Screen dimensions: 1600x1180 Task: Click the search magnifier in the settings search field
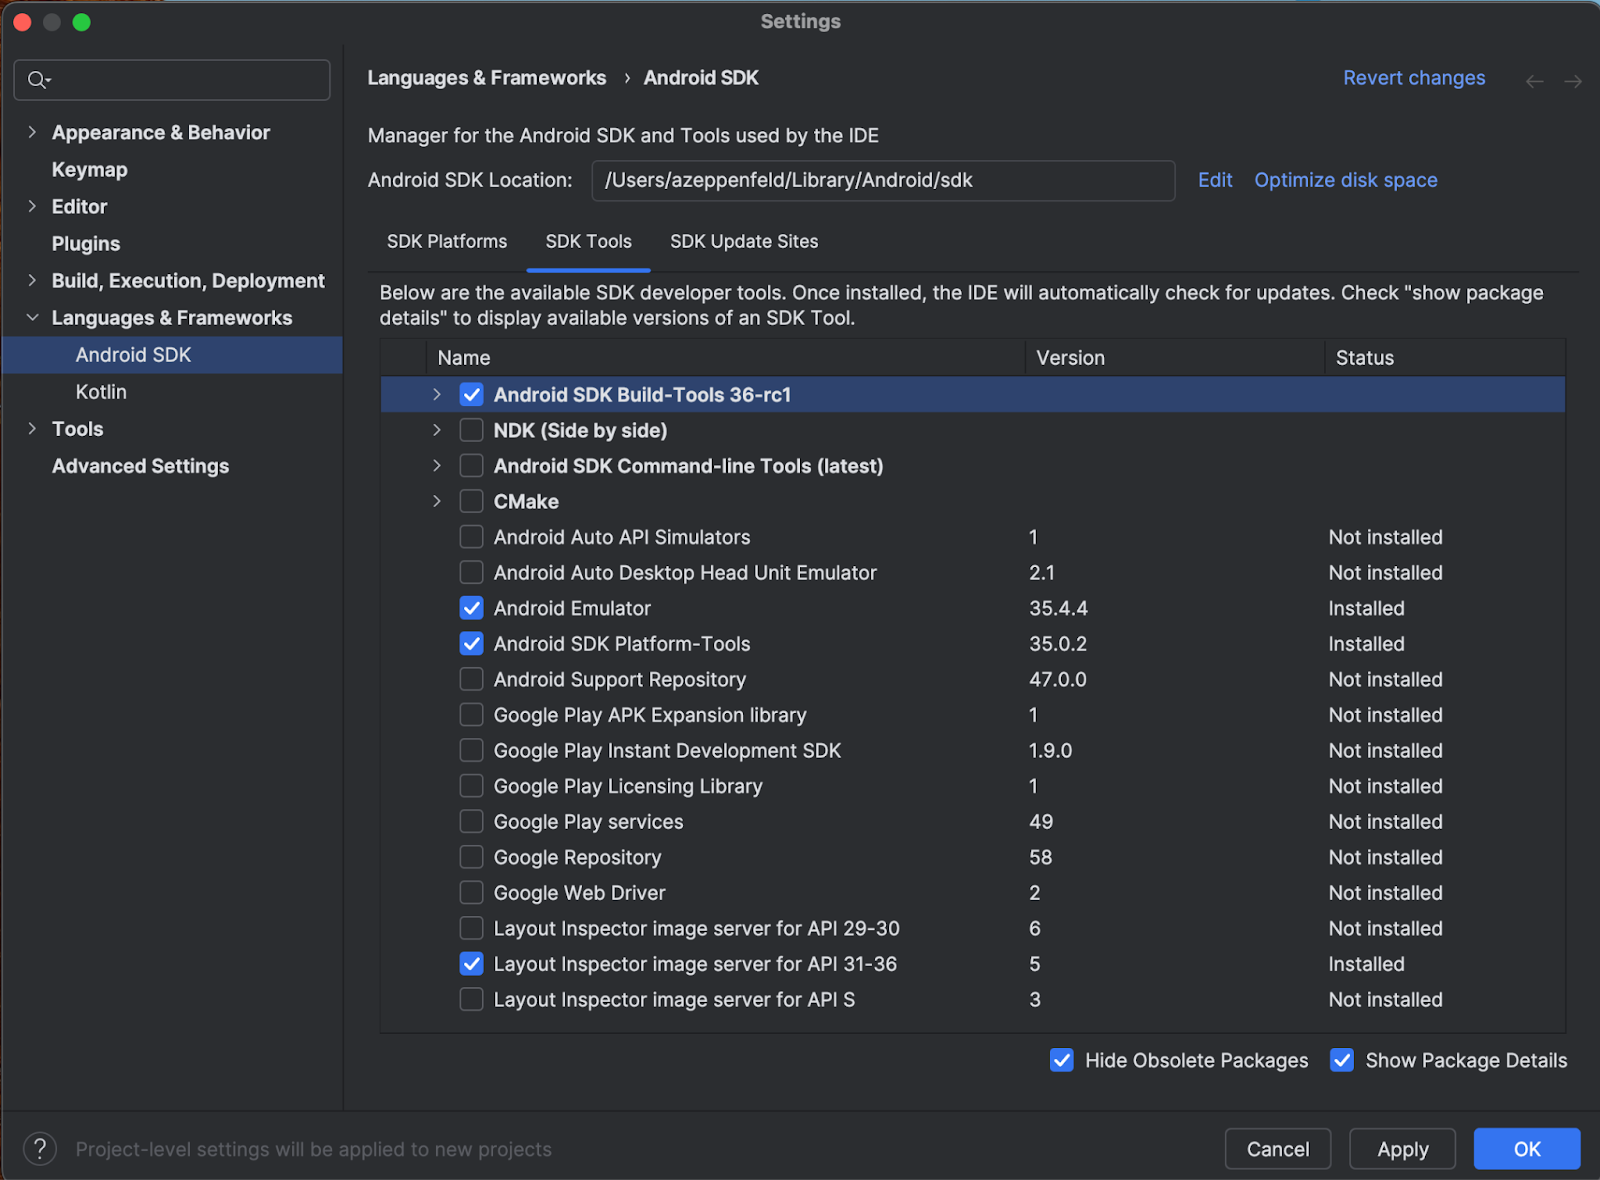tap(36, 80)
